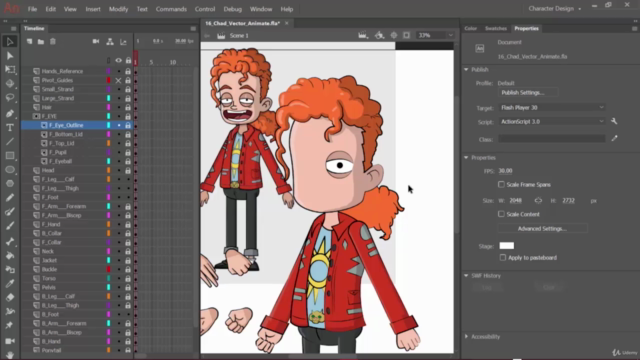The width and height of the screenshot is (640, 360).
Task: Enable Scale Content checkbox
Action: 501,214
